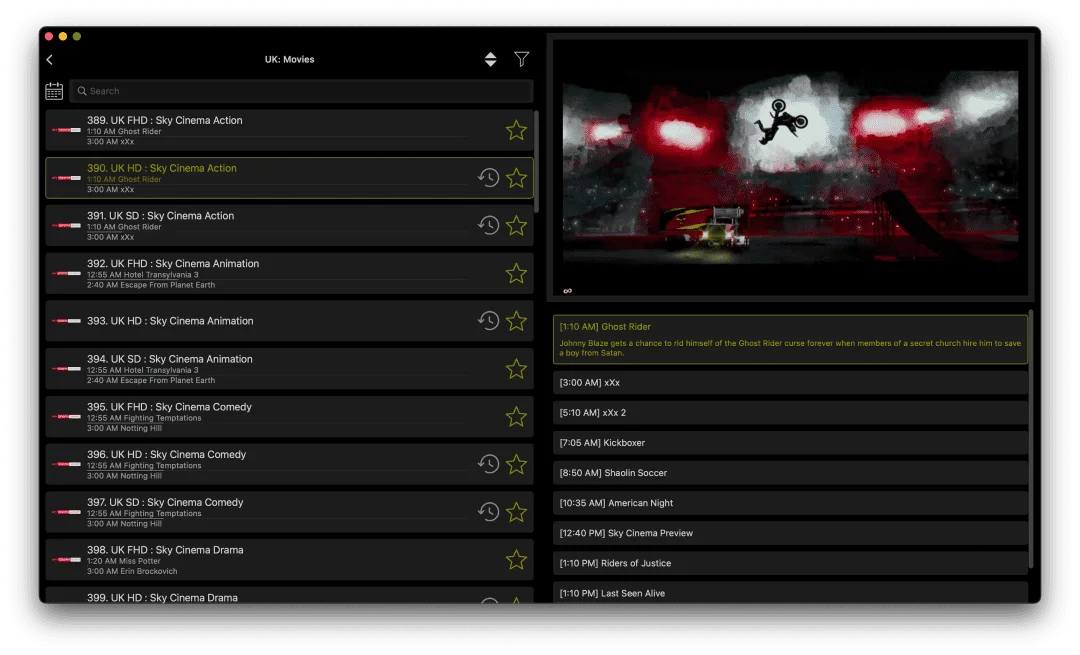The image size is (1080, 655).
Task: Select the [7:05 AM] Kickboxer program
Action: pyautogui.click(x=790, y=443)
